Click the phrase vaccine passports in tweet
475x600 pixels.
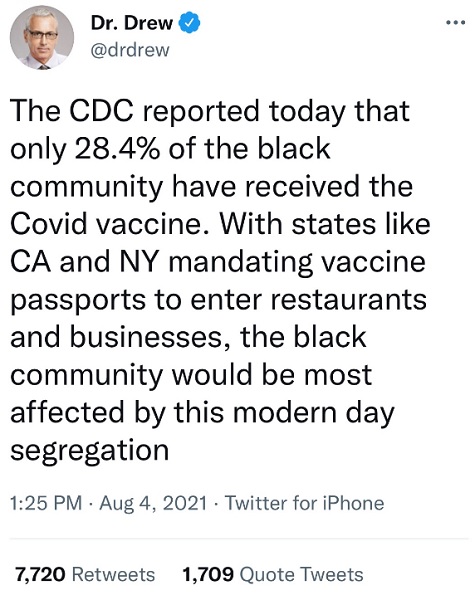(x=218, y=280)
